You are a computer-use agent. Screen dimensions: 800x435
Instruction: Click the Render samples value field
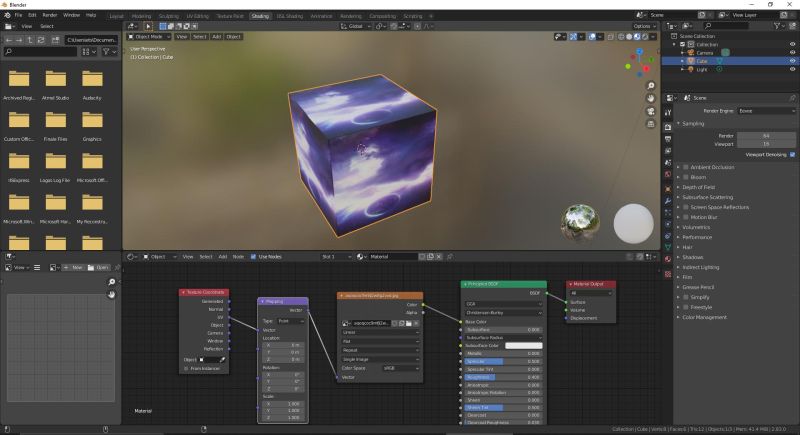tap(766, 136)
